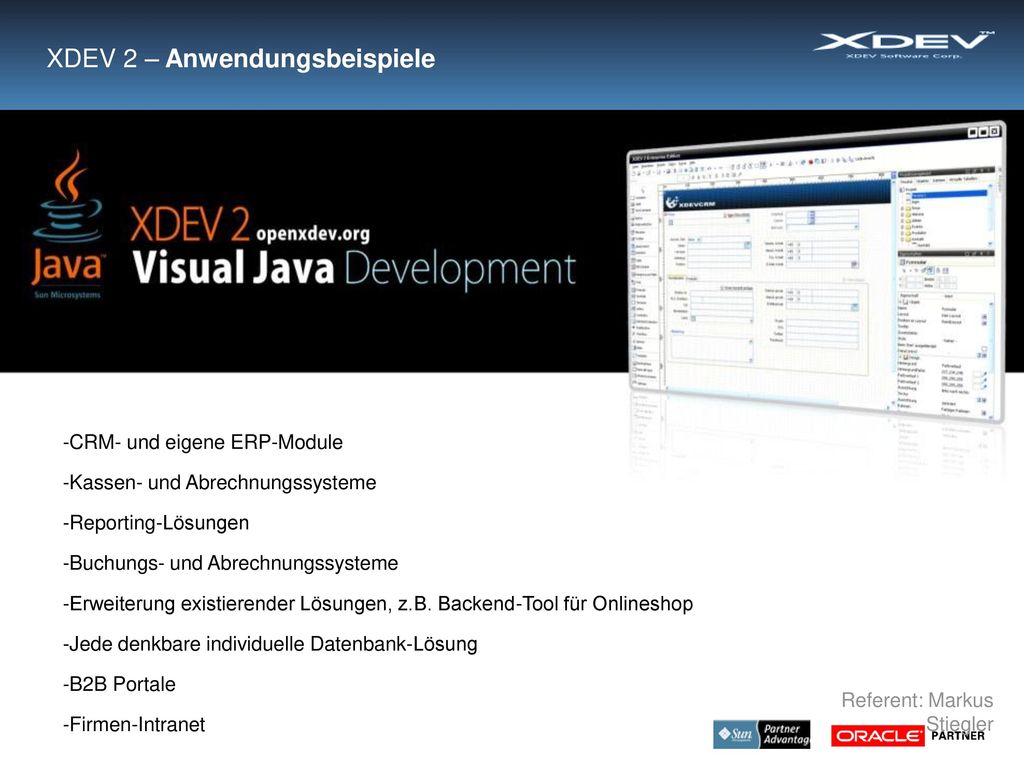Open the XDEV 2 IDE screenshot thumbnail
This screenshot has height=768, width=1024.
(816, 270)
